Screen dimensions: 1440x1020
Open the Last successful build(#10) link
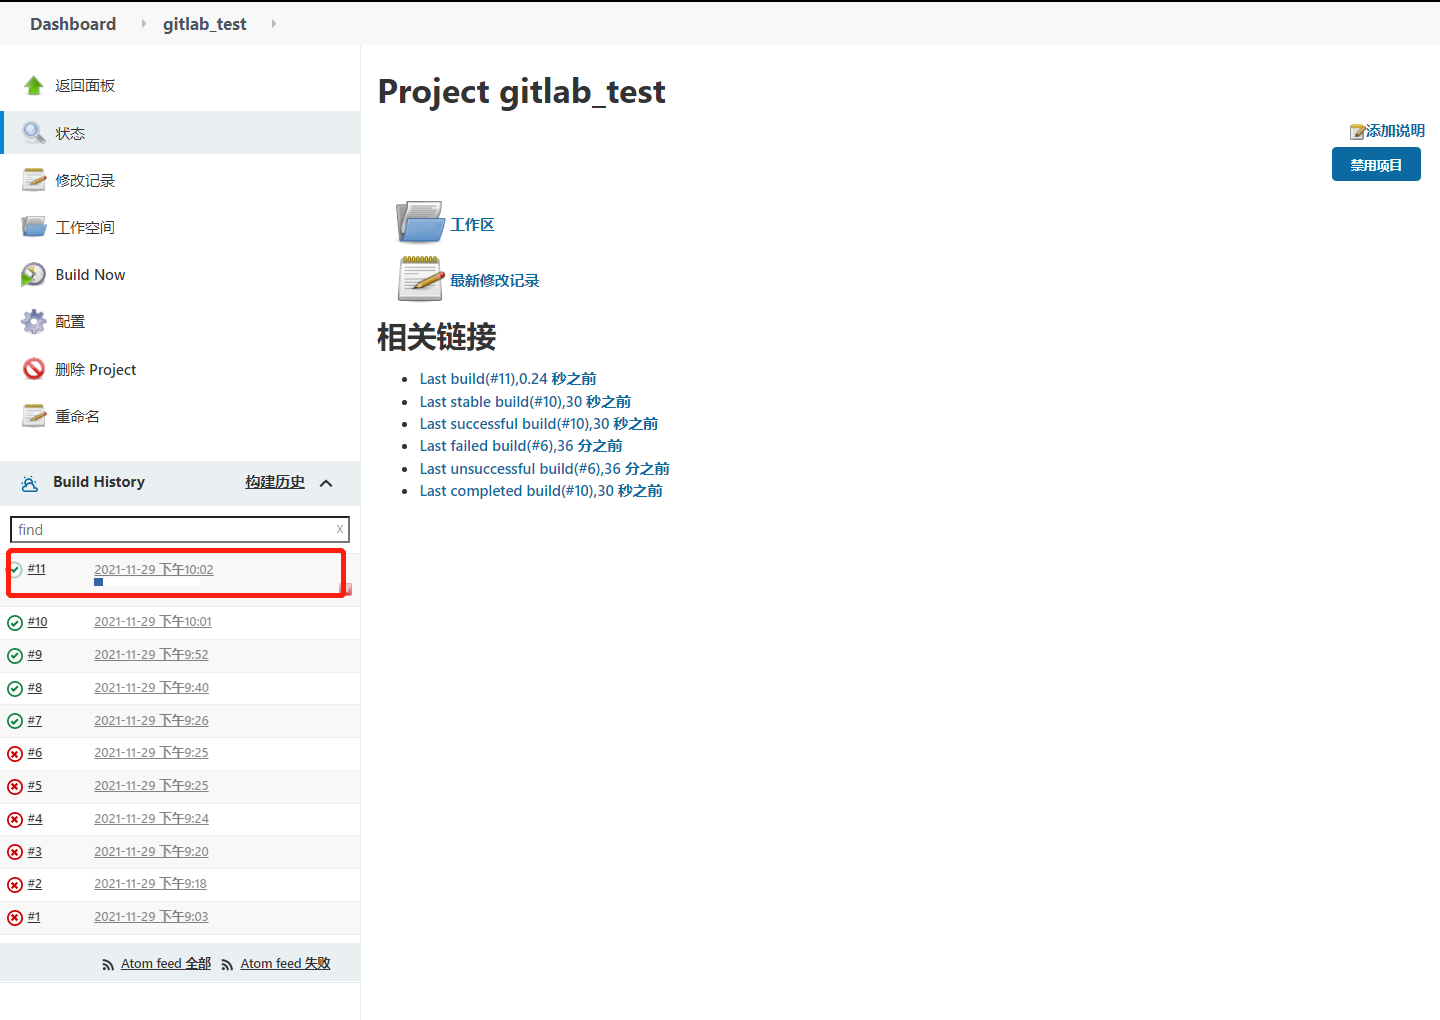(539, 424)
